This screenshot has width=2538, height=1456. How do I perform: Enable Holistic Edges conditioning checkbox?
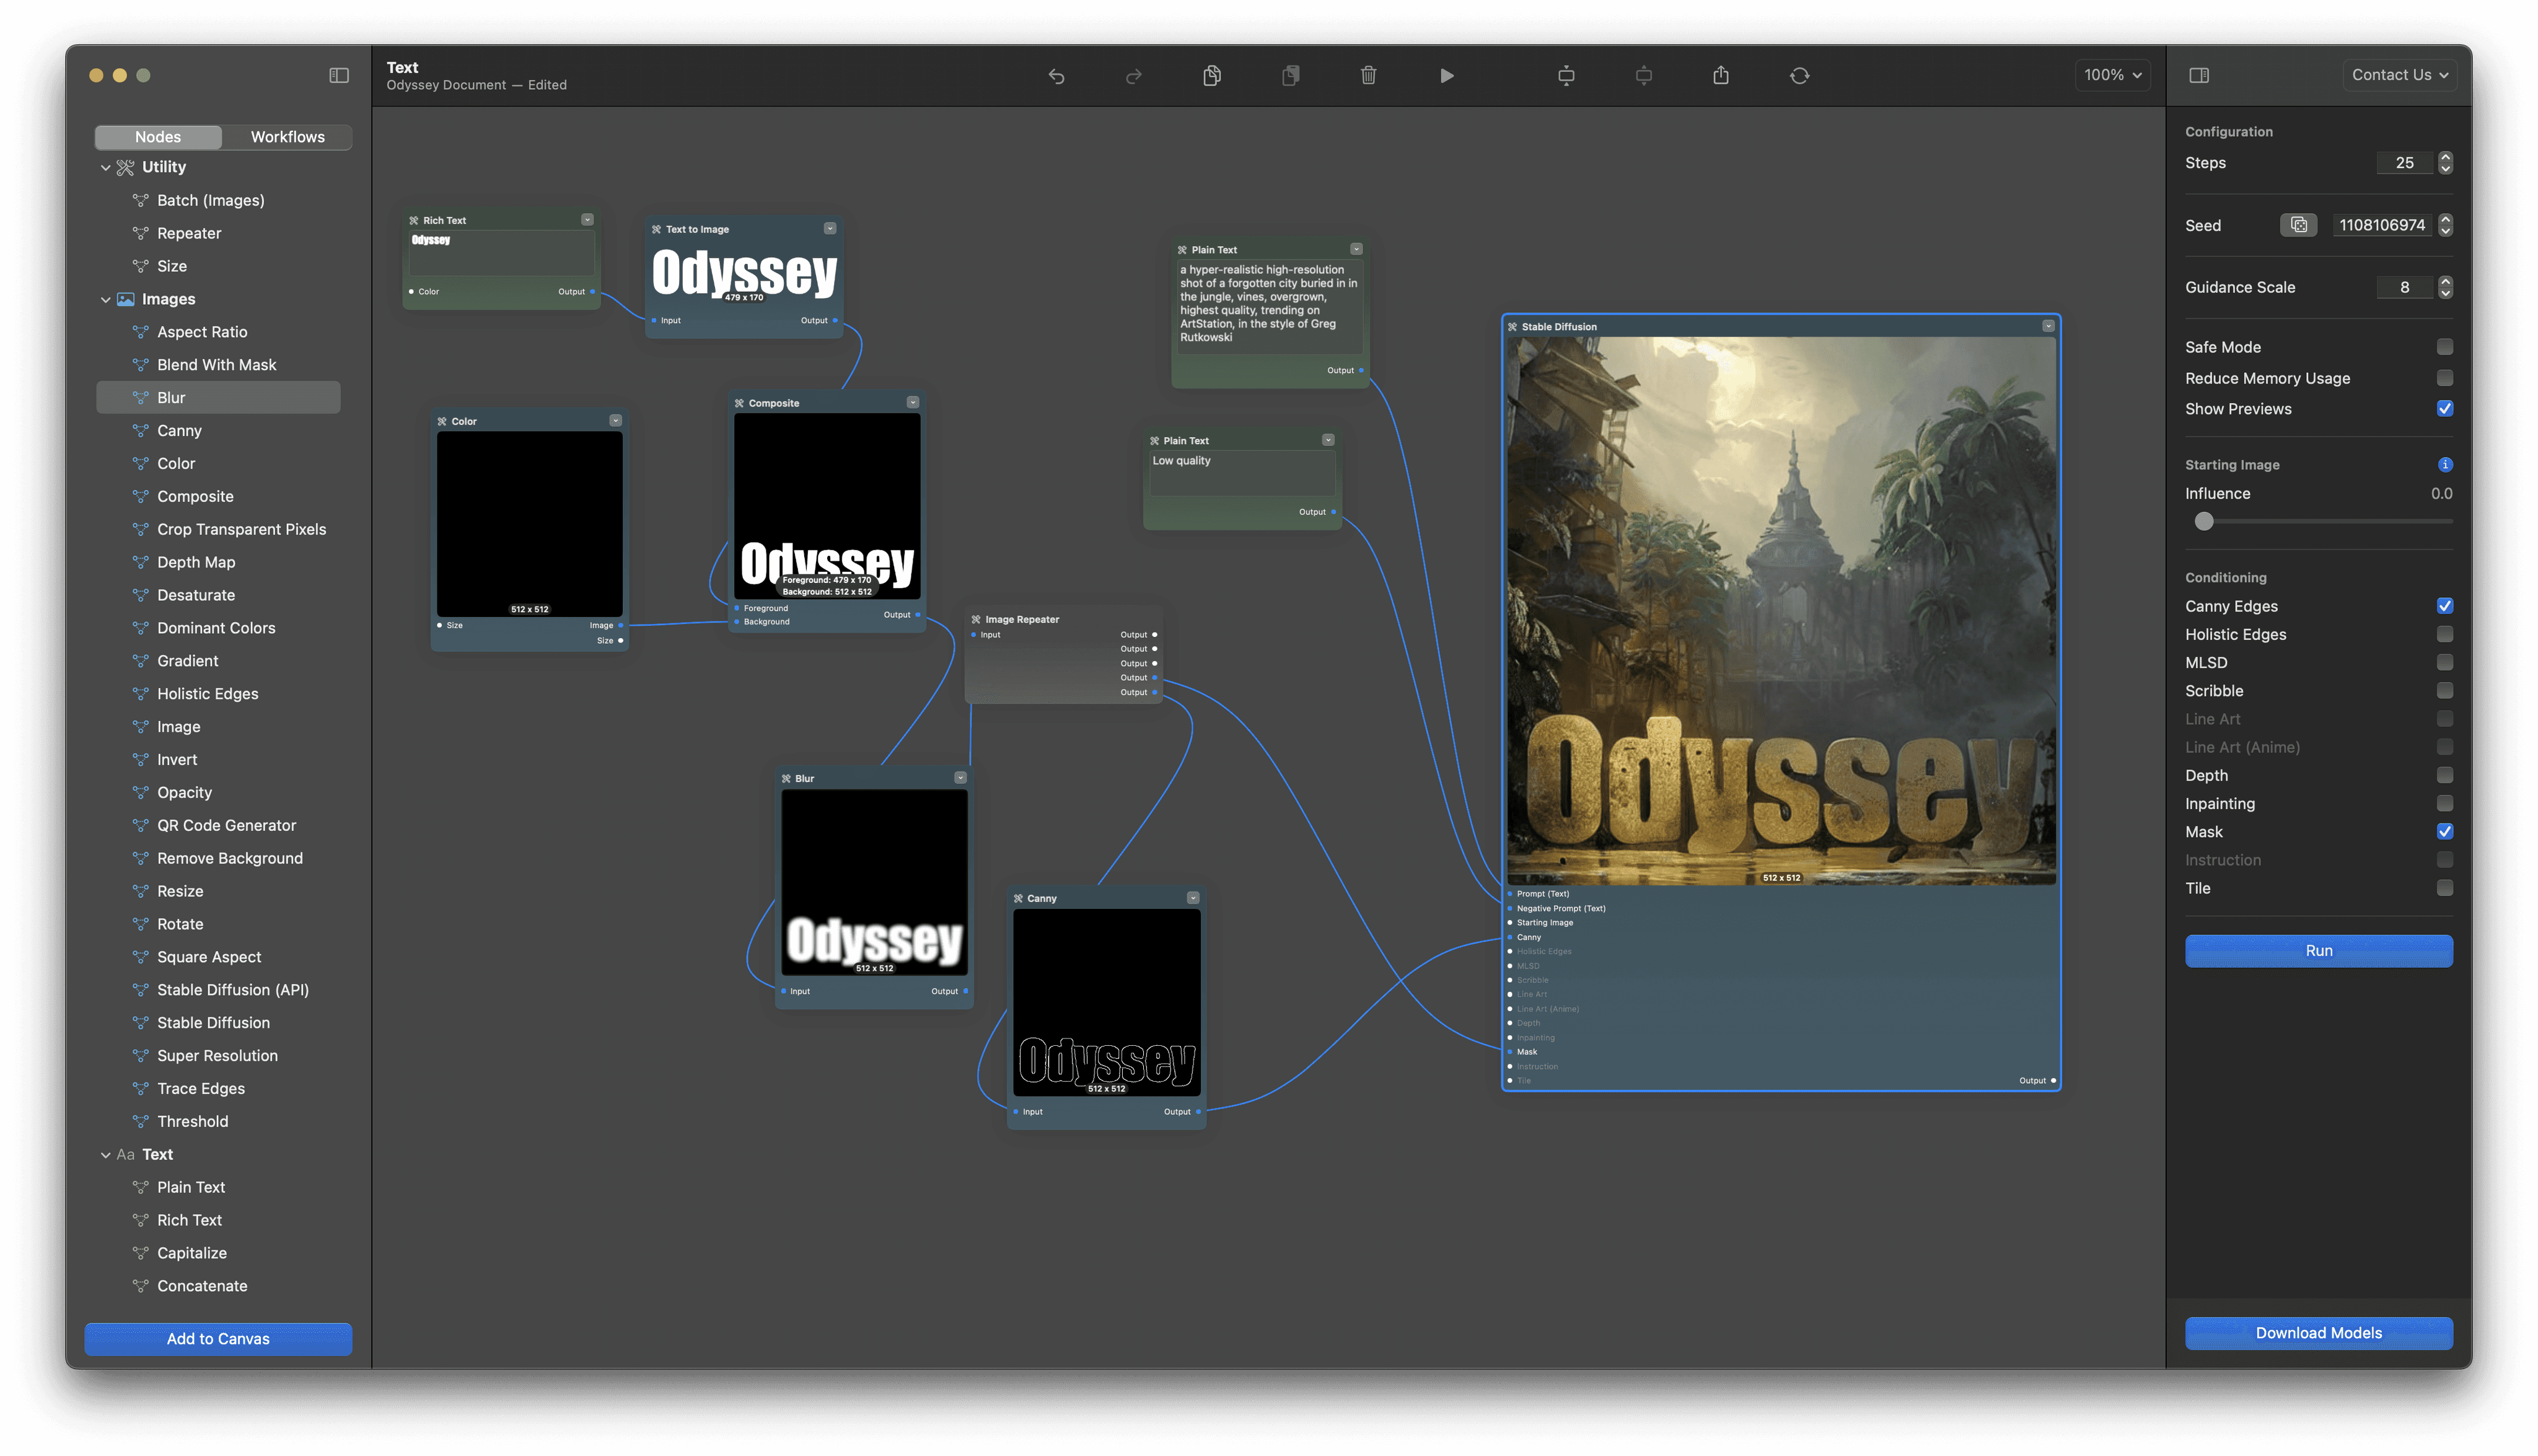point(2444,634)
